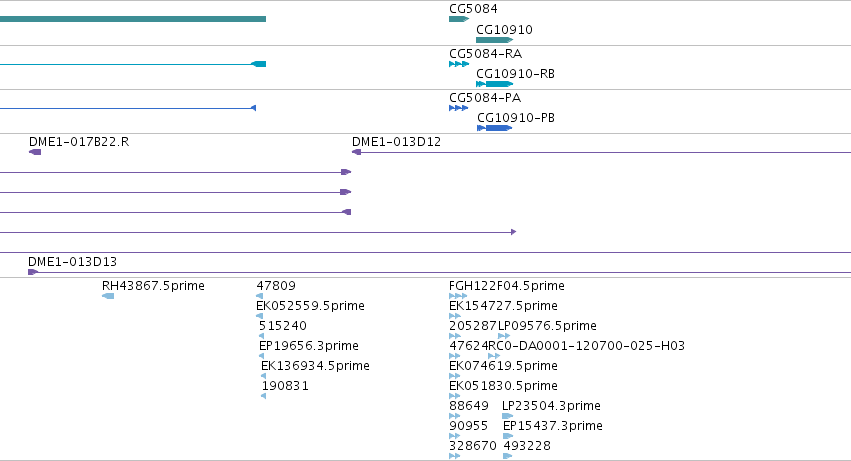The image size is (851, 461).
Task: Click the EP15437.3prime light-blue glyph
Action: (508, 436)
